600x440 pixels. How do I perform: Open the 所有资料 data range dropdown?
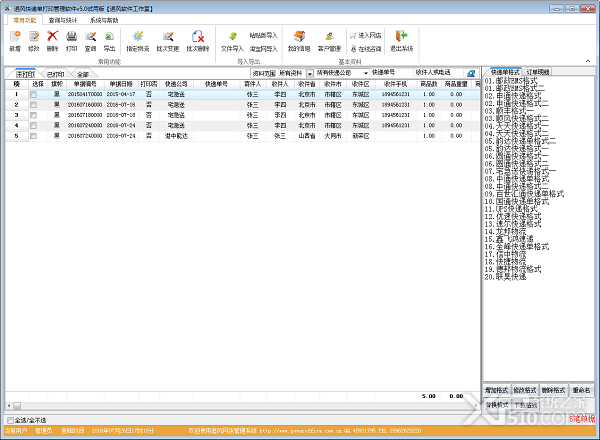tap(310, 73)
